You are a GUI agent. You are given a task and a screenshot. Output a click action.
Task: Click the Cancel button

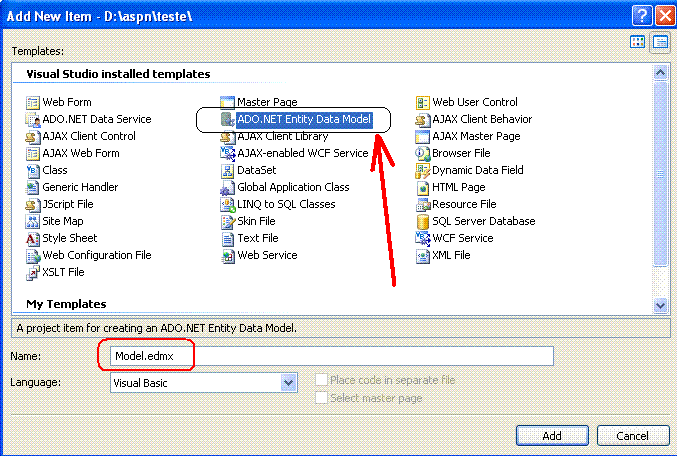click(633, 435)
